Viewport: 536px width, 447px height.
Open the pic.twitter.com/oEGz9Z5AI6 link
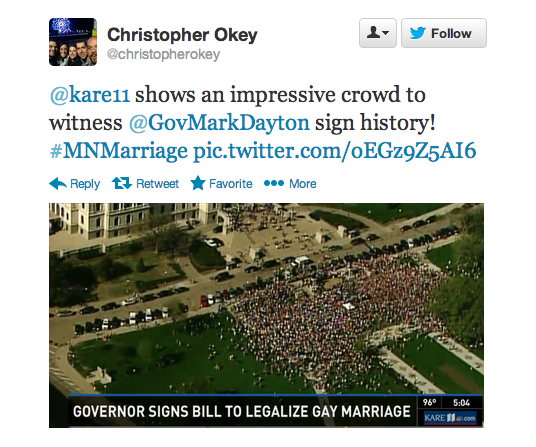tap(335, 151)
